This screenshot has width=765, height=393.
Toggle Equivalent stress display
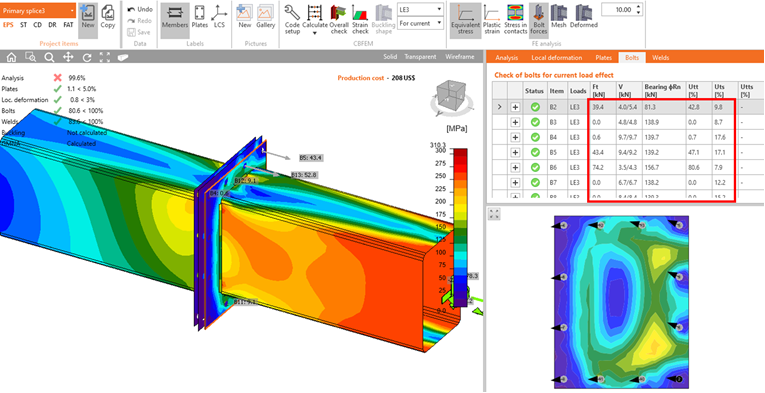coord(465,20)
